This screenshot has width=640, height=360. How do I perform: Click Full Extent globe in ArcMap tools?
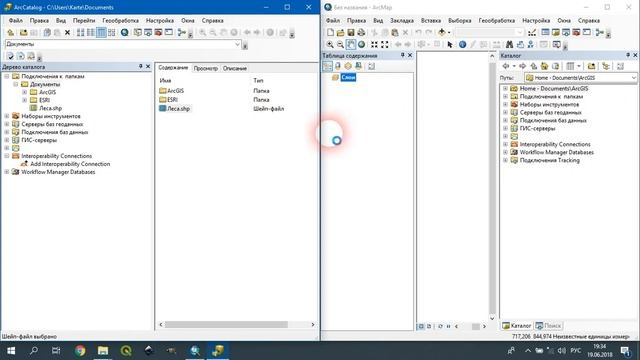pyautogui.click(x=361, y=44)
